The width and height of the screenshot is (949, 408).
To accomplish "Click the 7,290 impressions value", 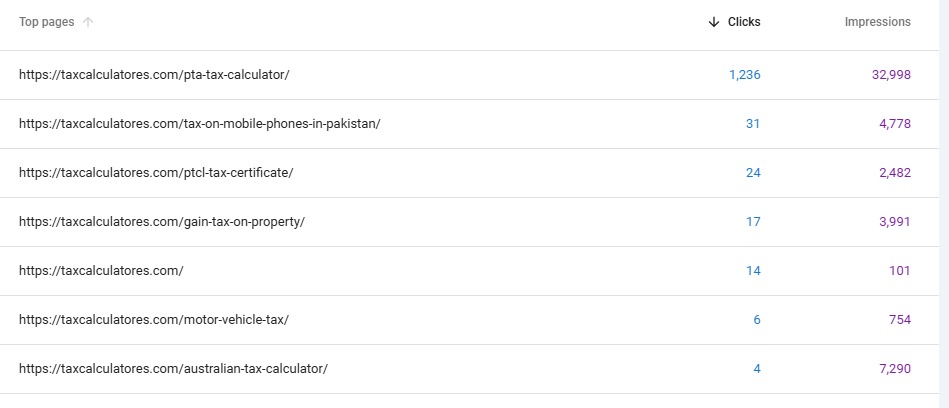I will pos(894,369).
